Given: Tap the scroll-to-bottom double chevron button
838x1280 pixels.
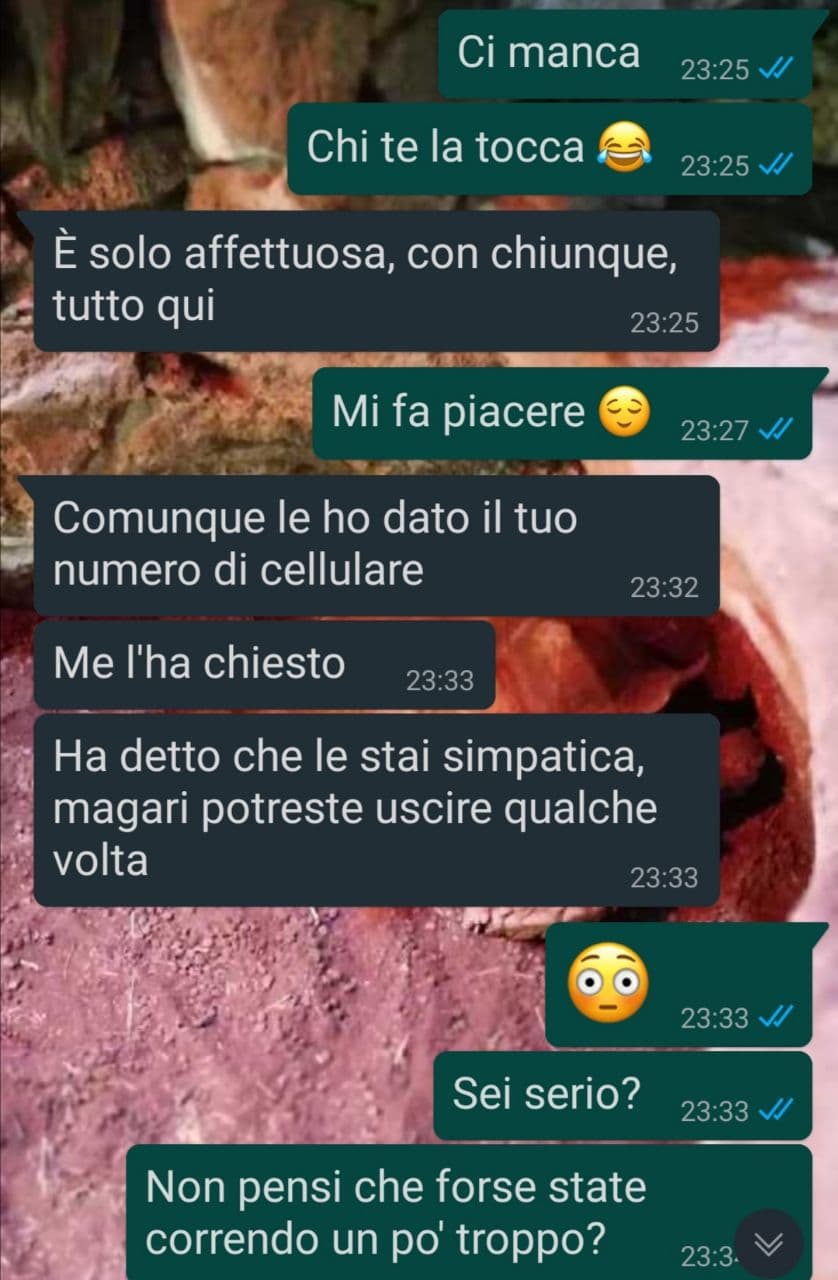Looking at the screenshot, I should pyautogui.click(x=769, y=1243).
